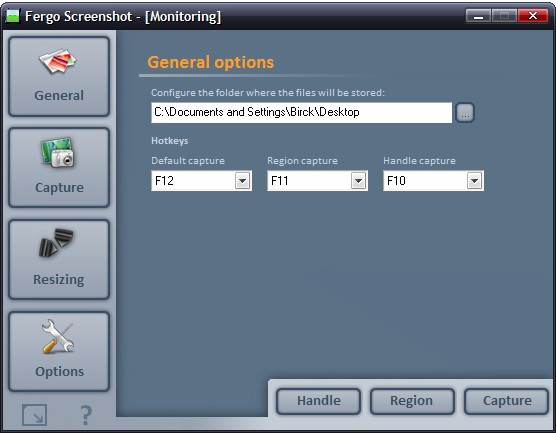Open Options wrench and screwdriver icon

[x=57, y=337]
